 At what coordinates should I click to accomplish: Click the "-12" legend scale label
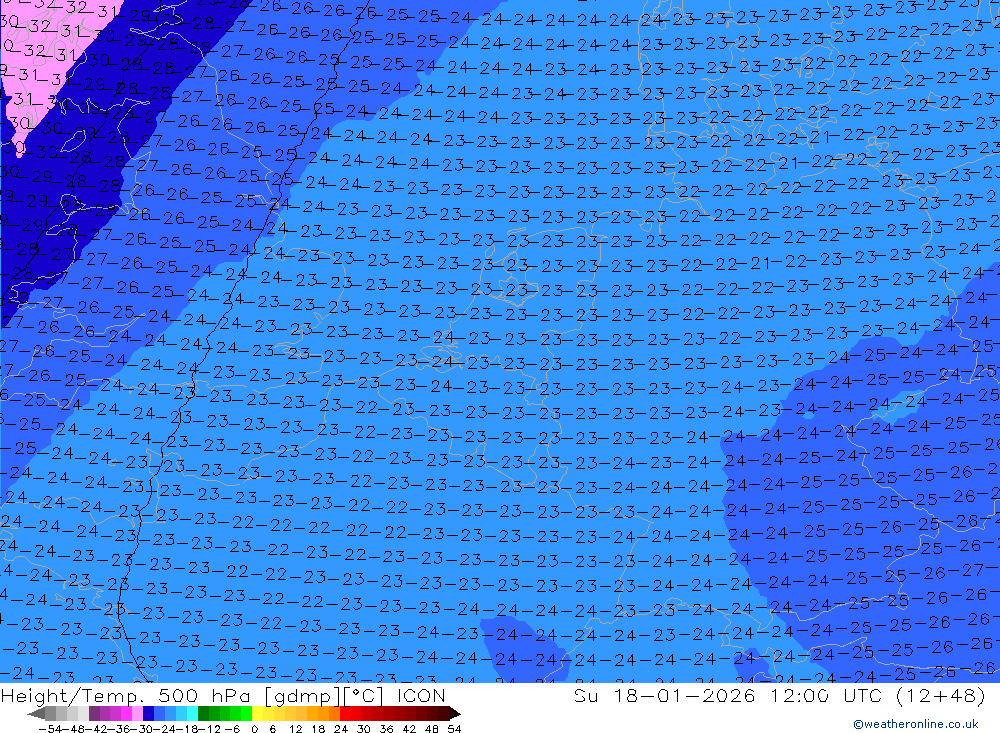[209, 729]
